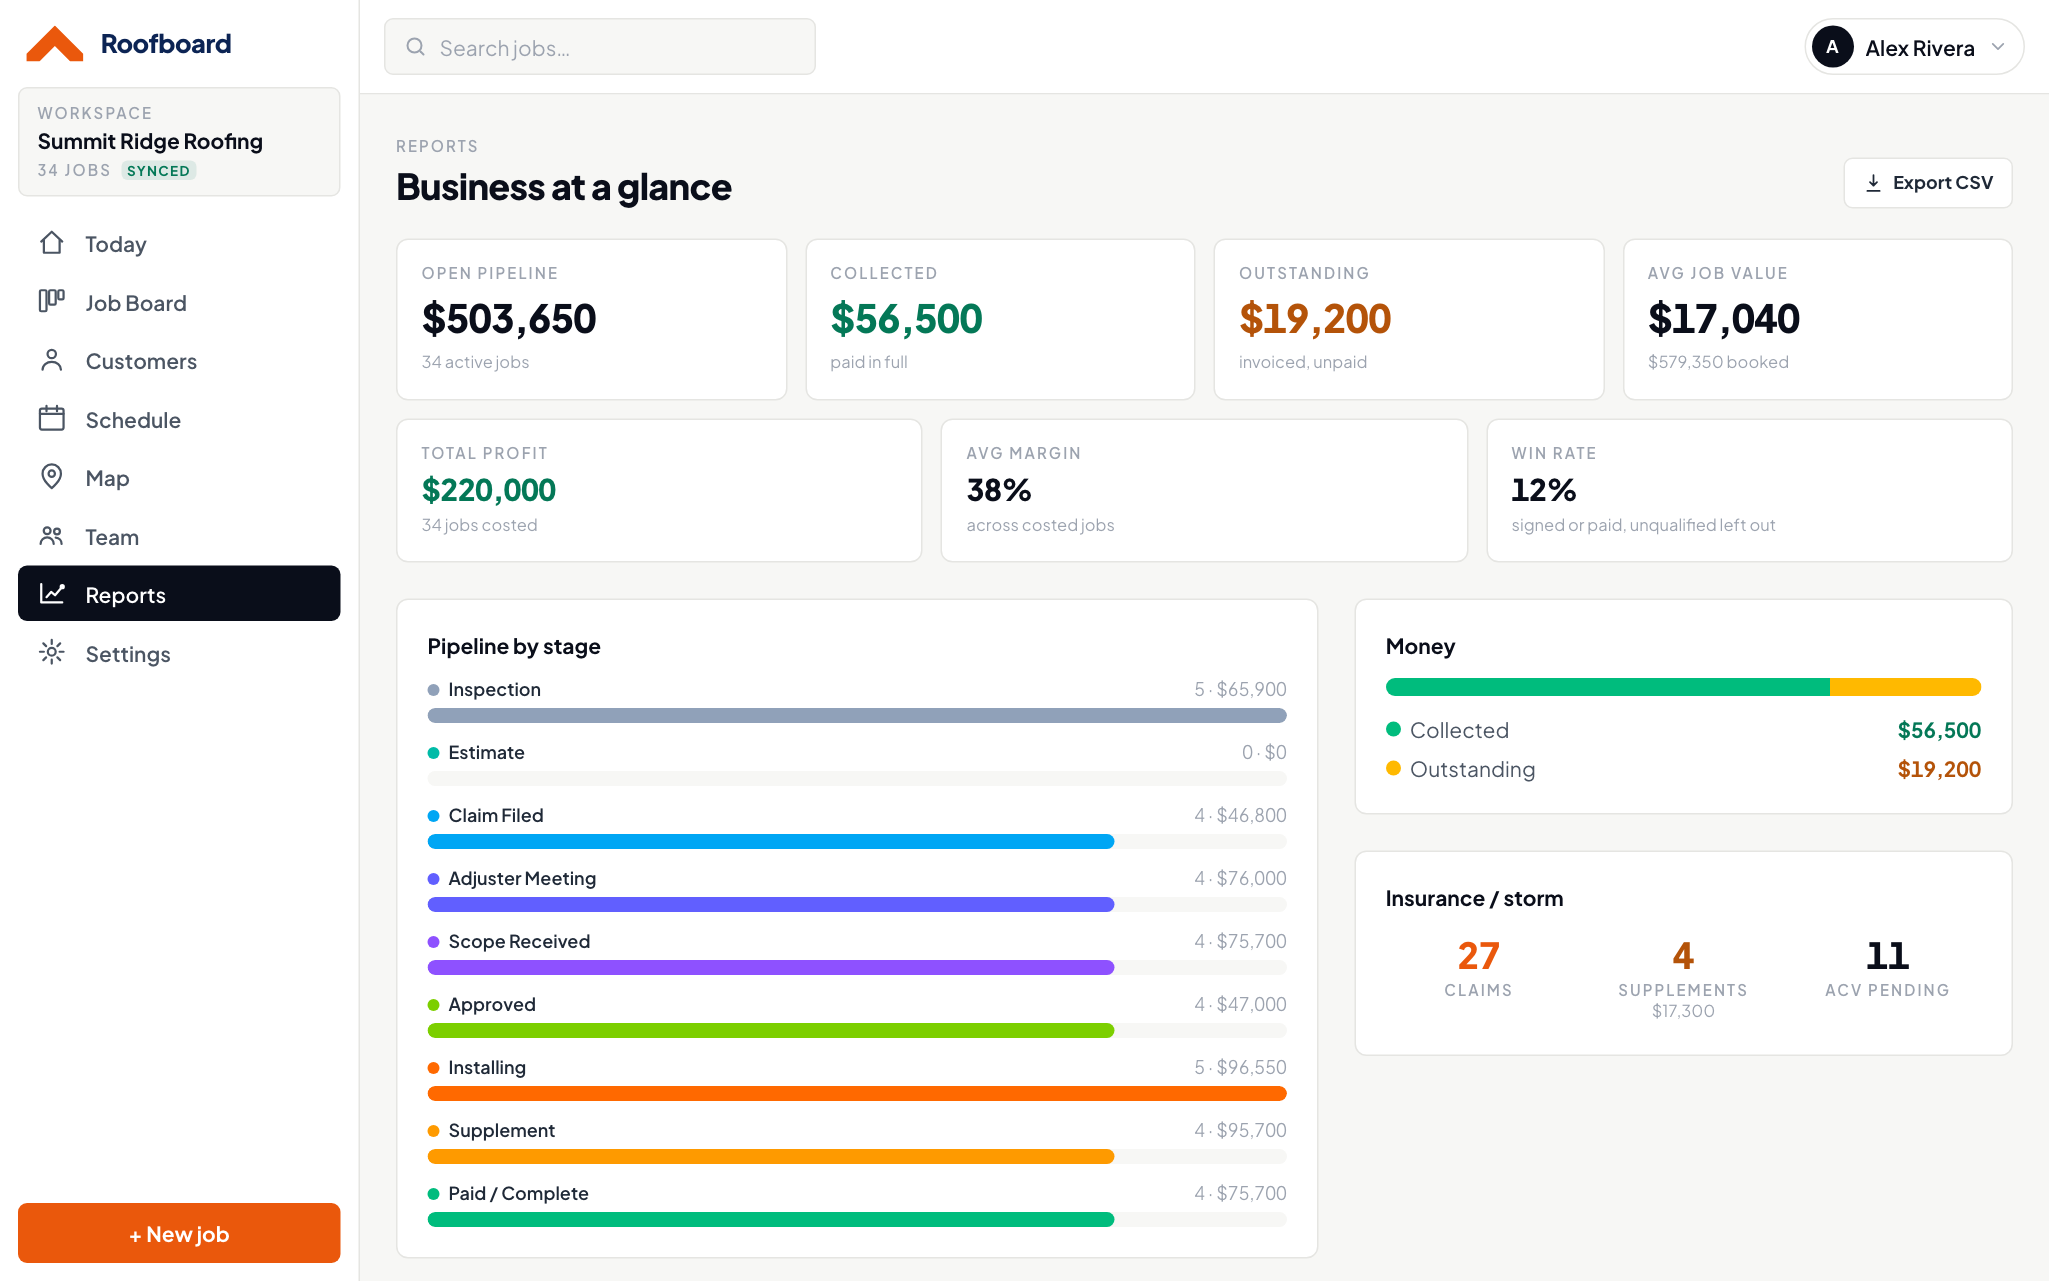Open the Team menu item
Viewport: 2049px width, 1281px height.
click(x=179, y=537)
